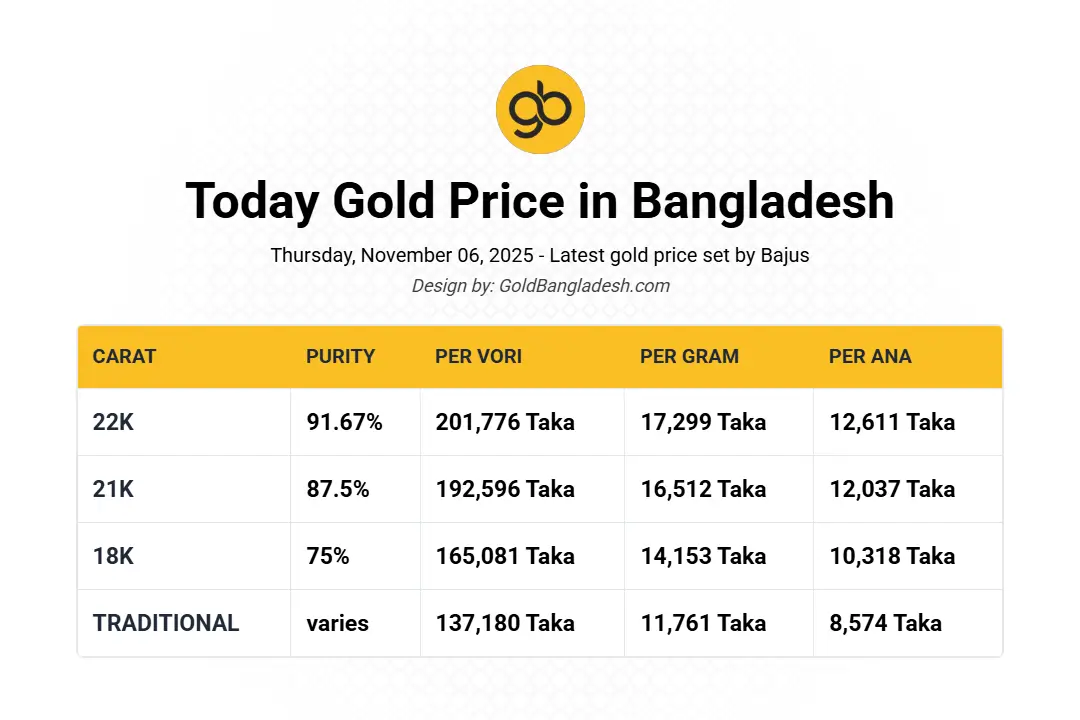Click the TRADITIONAL row label
Viewport: 1080px width, 720px height.
coord(166,623)
